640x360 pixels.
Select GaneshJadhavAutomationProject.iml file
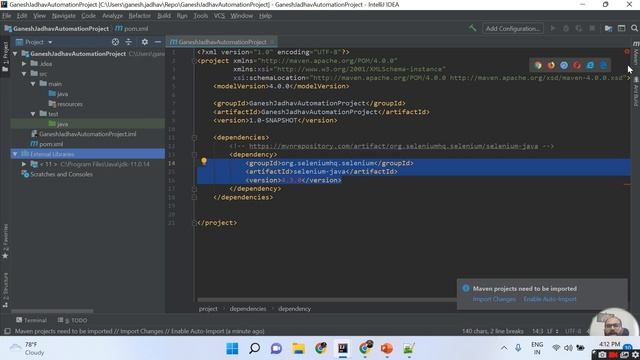pos(84,134)
